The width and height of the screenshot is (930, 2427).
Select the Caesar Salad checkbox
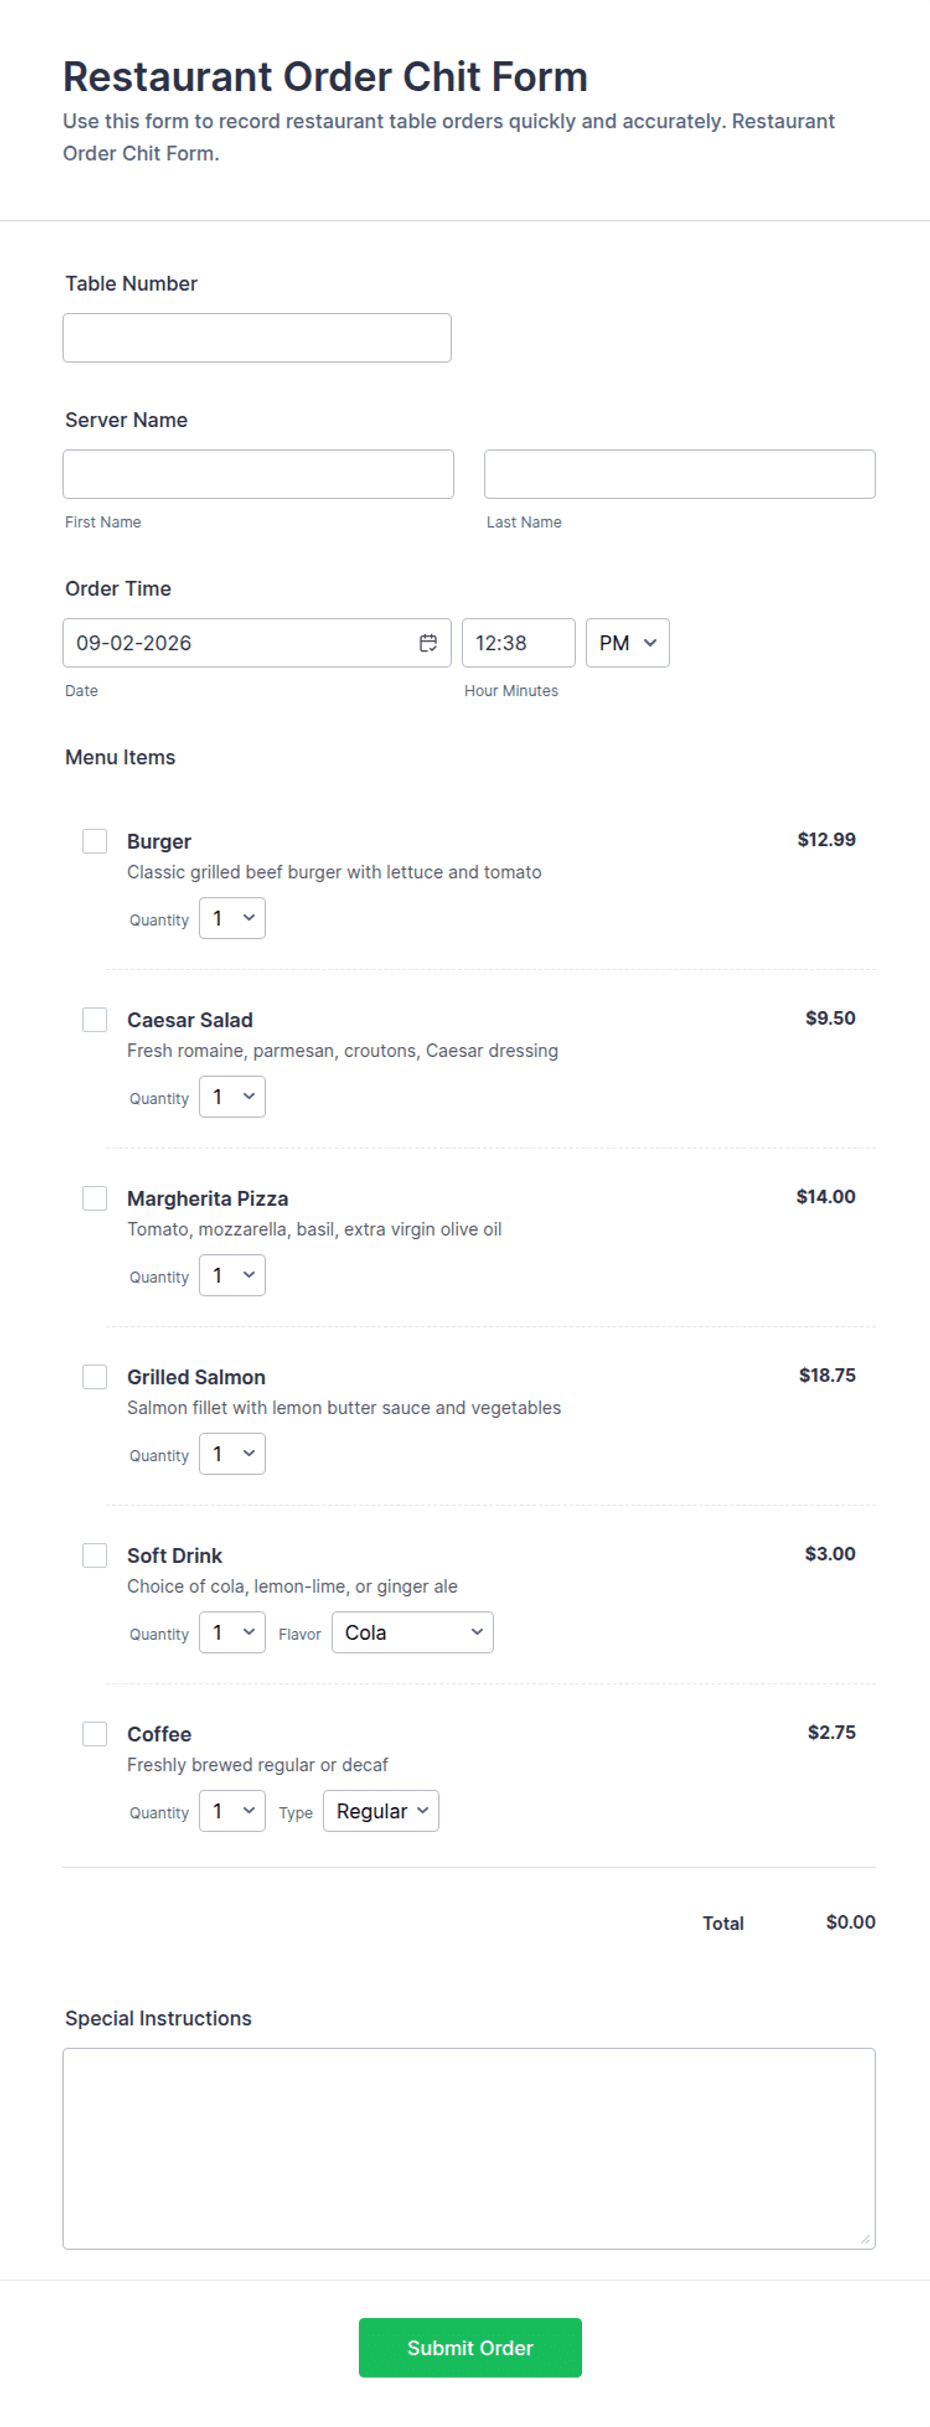[95, 1020]
